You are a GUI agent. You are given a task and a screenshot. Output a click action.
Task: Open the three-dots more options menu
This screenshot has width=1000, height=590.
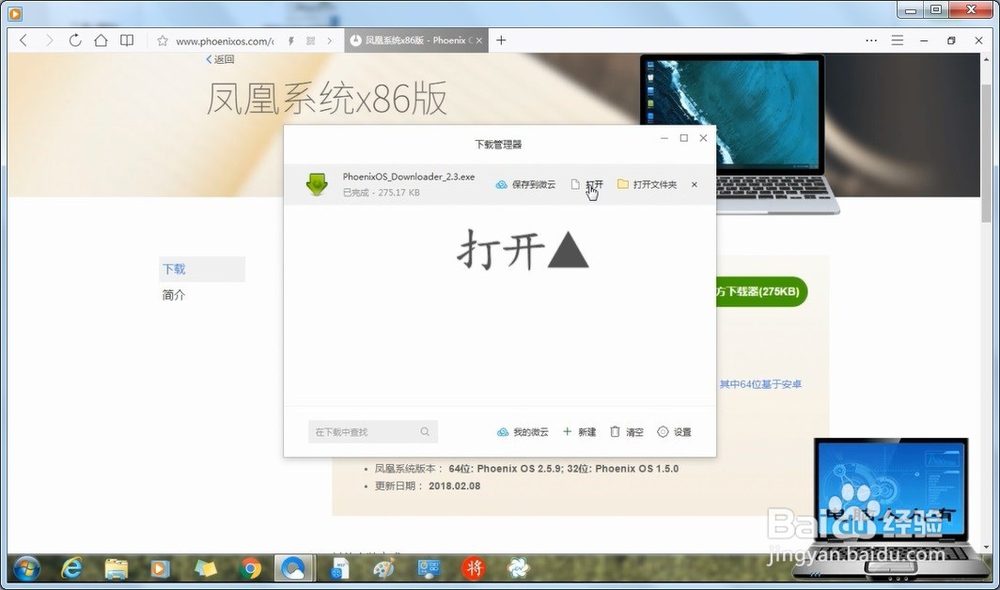point(871,40)
